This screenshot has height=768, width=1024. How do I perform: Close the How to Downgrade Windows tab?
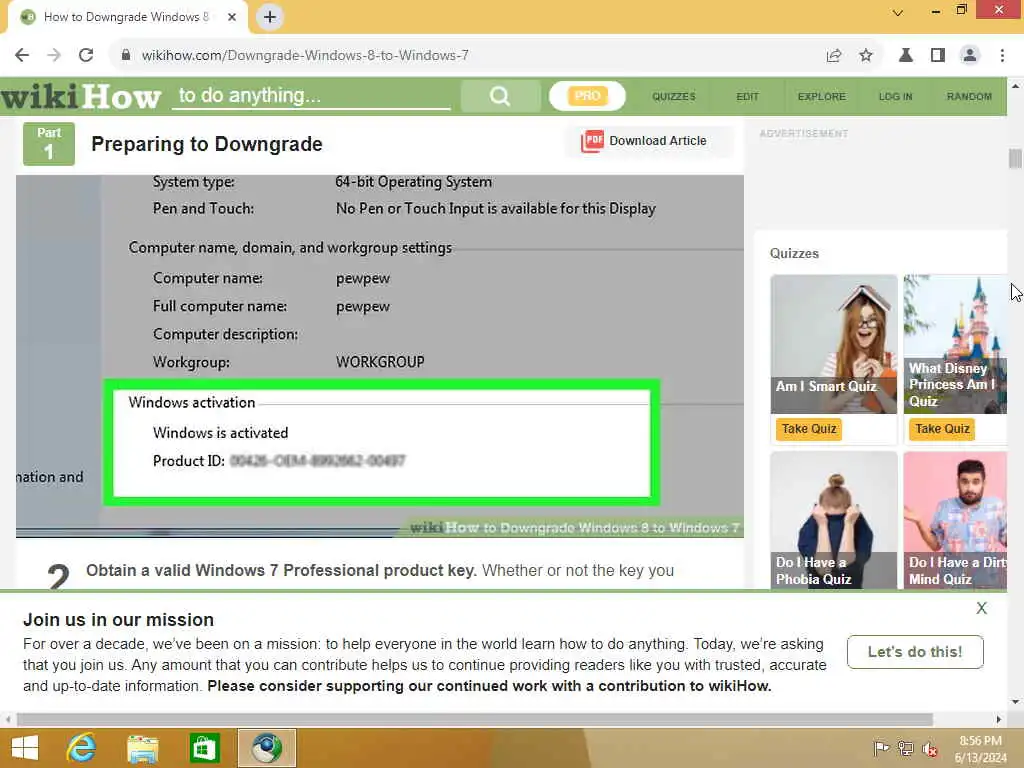[232, 17]
